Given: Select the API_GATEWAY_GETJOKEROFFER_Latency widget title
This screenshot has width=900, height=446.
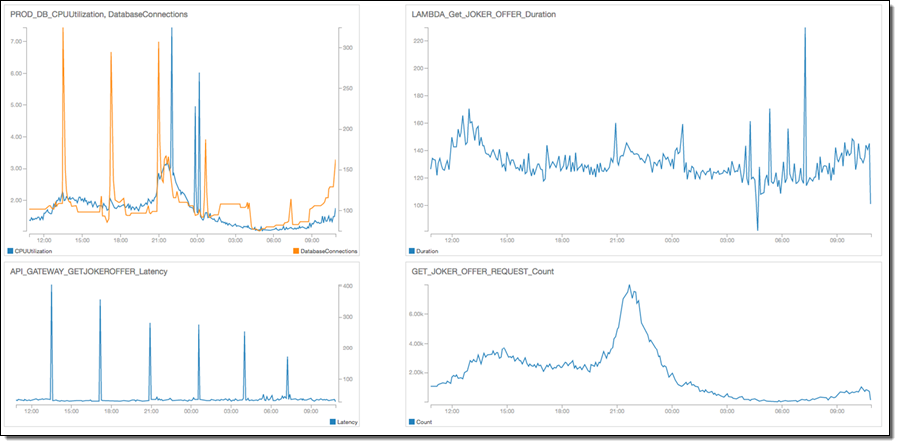Looking at the screenshot, I should point(81,270).
